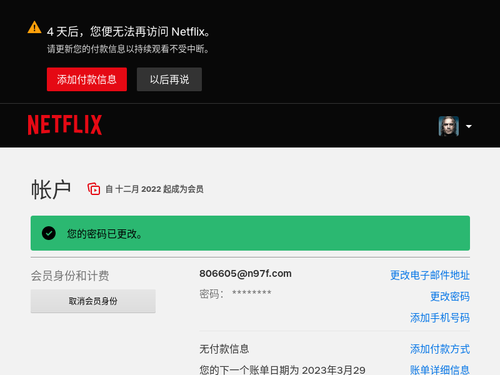This screenshot has width=500, height=375.
Task: Click the yellow warning triangle icon
Action: click(34, 28)
